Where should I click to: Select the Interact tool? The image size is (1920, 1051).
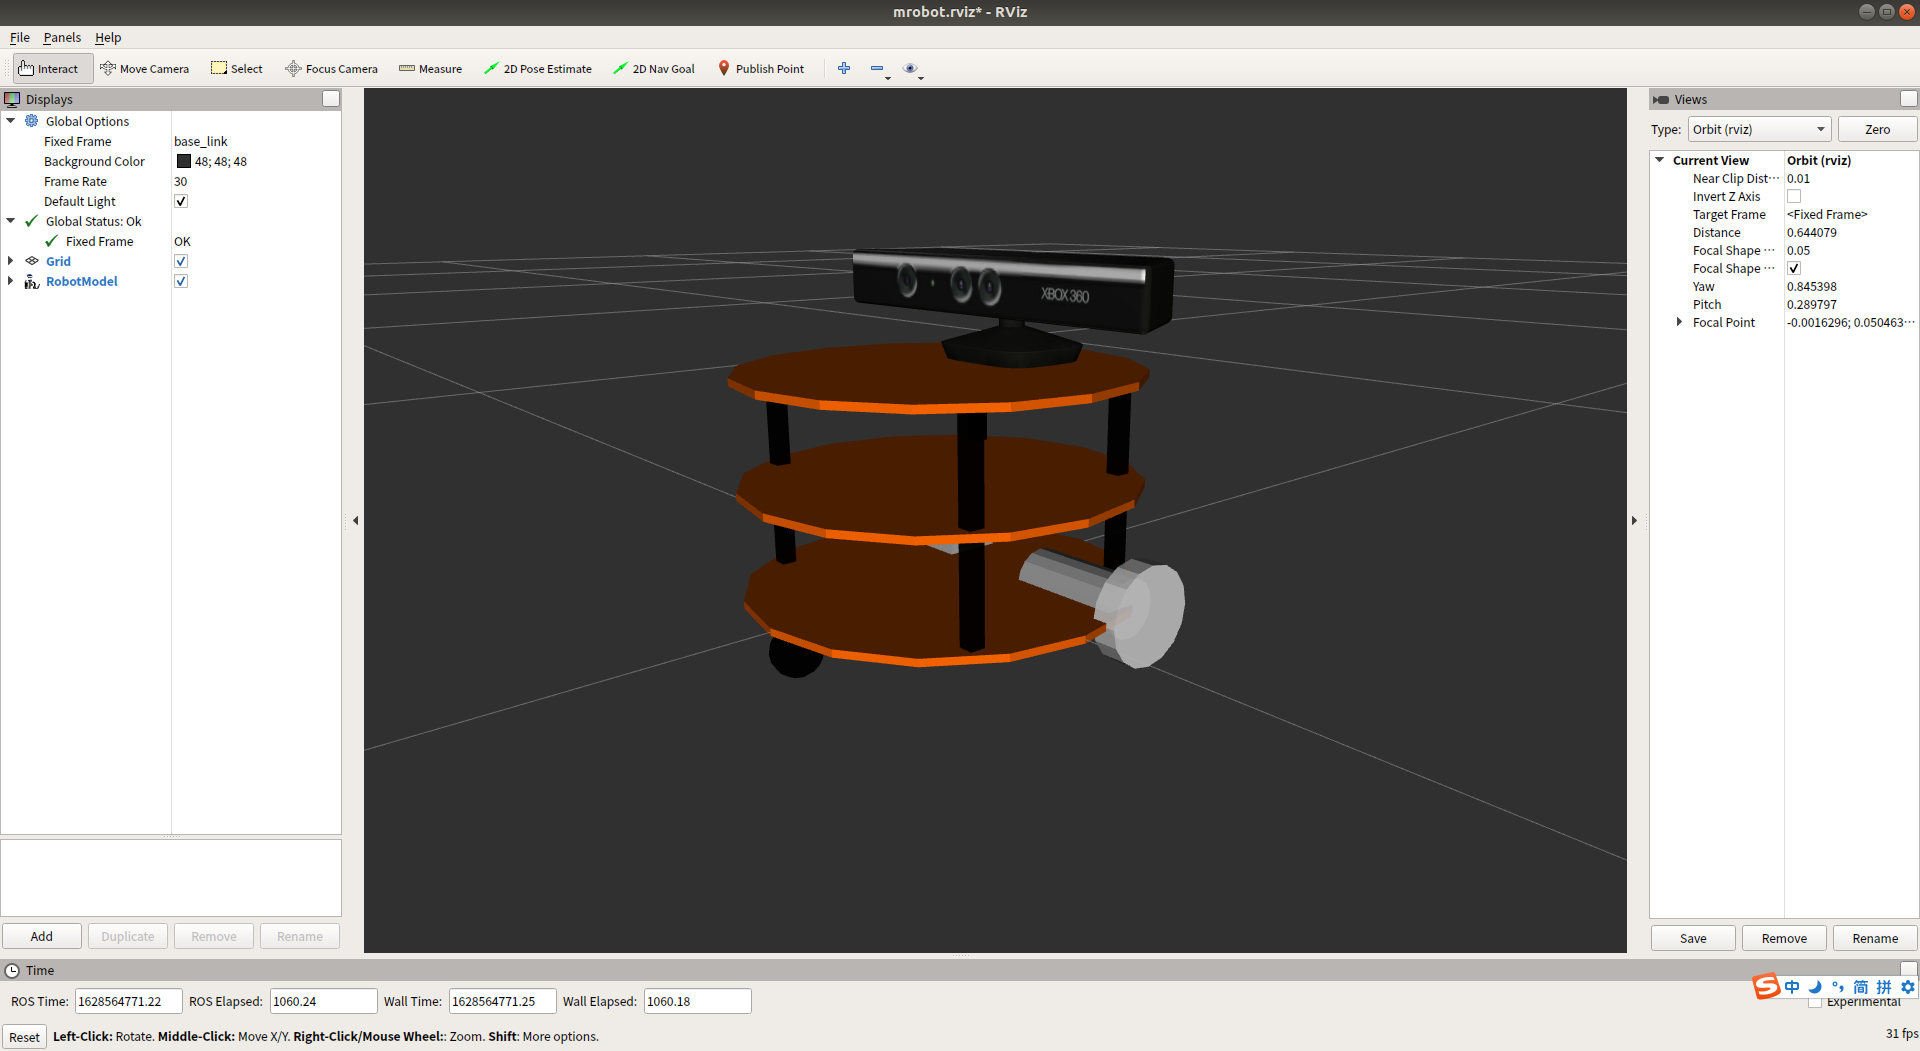[49, 69]
